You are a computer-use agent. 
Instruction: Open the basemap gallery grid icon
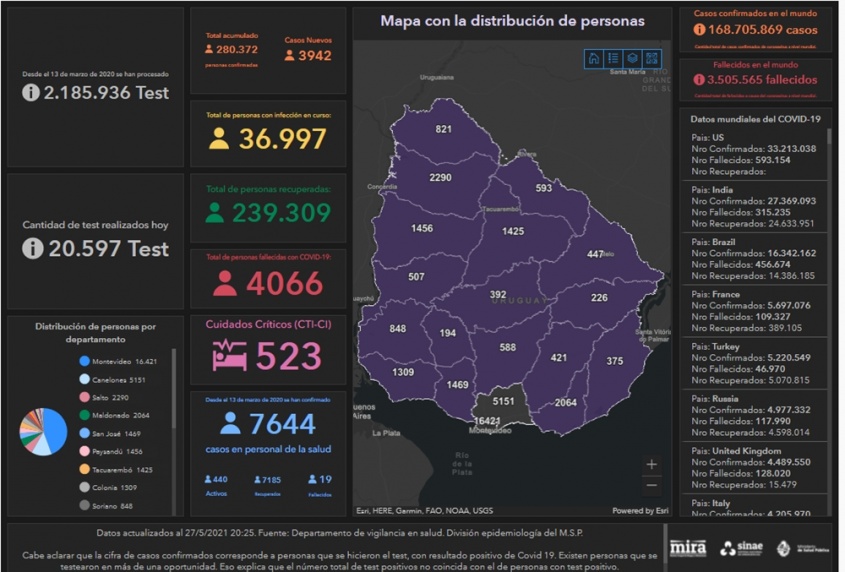tap(652, 59)
